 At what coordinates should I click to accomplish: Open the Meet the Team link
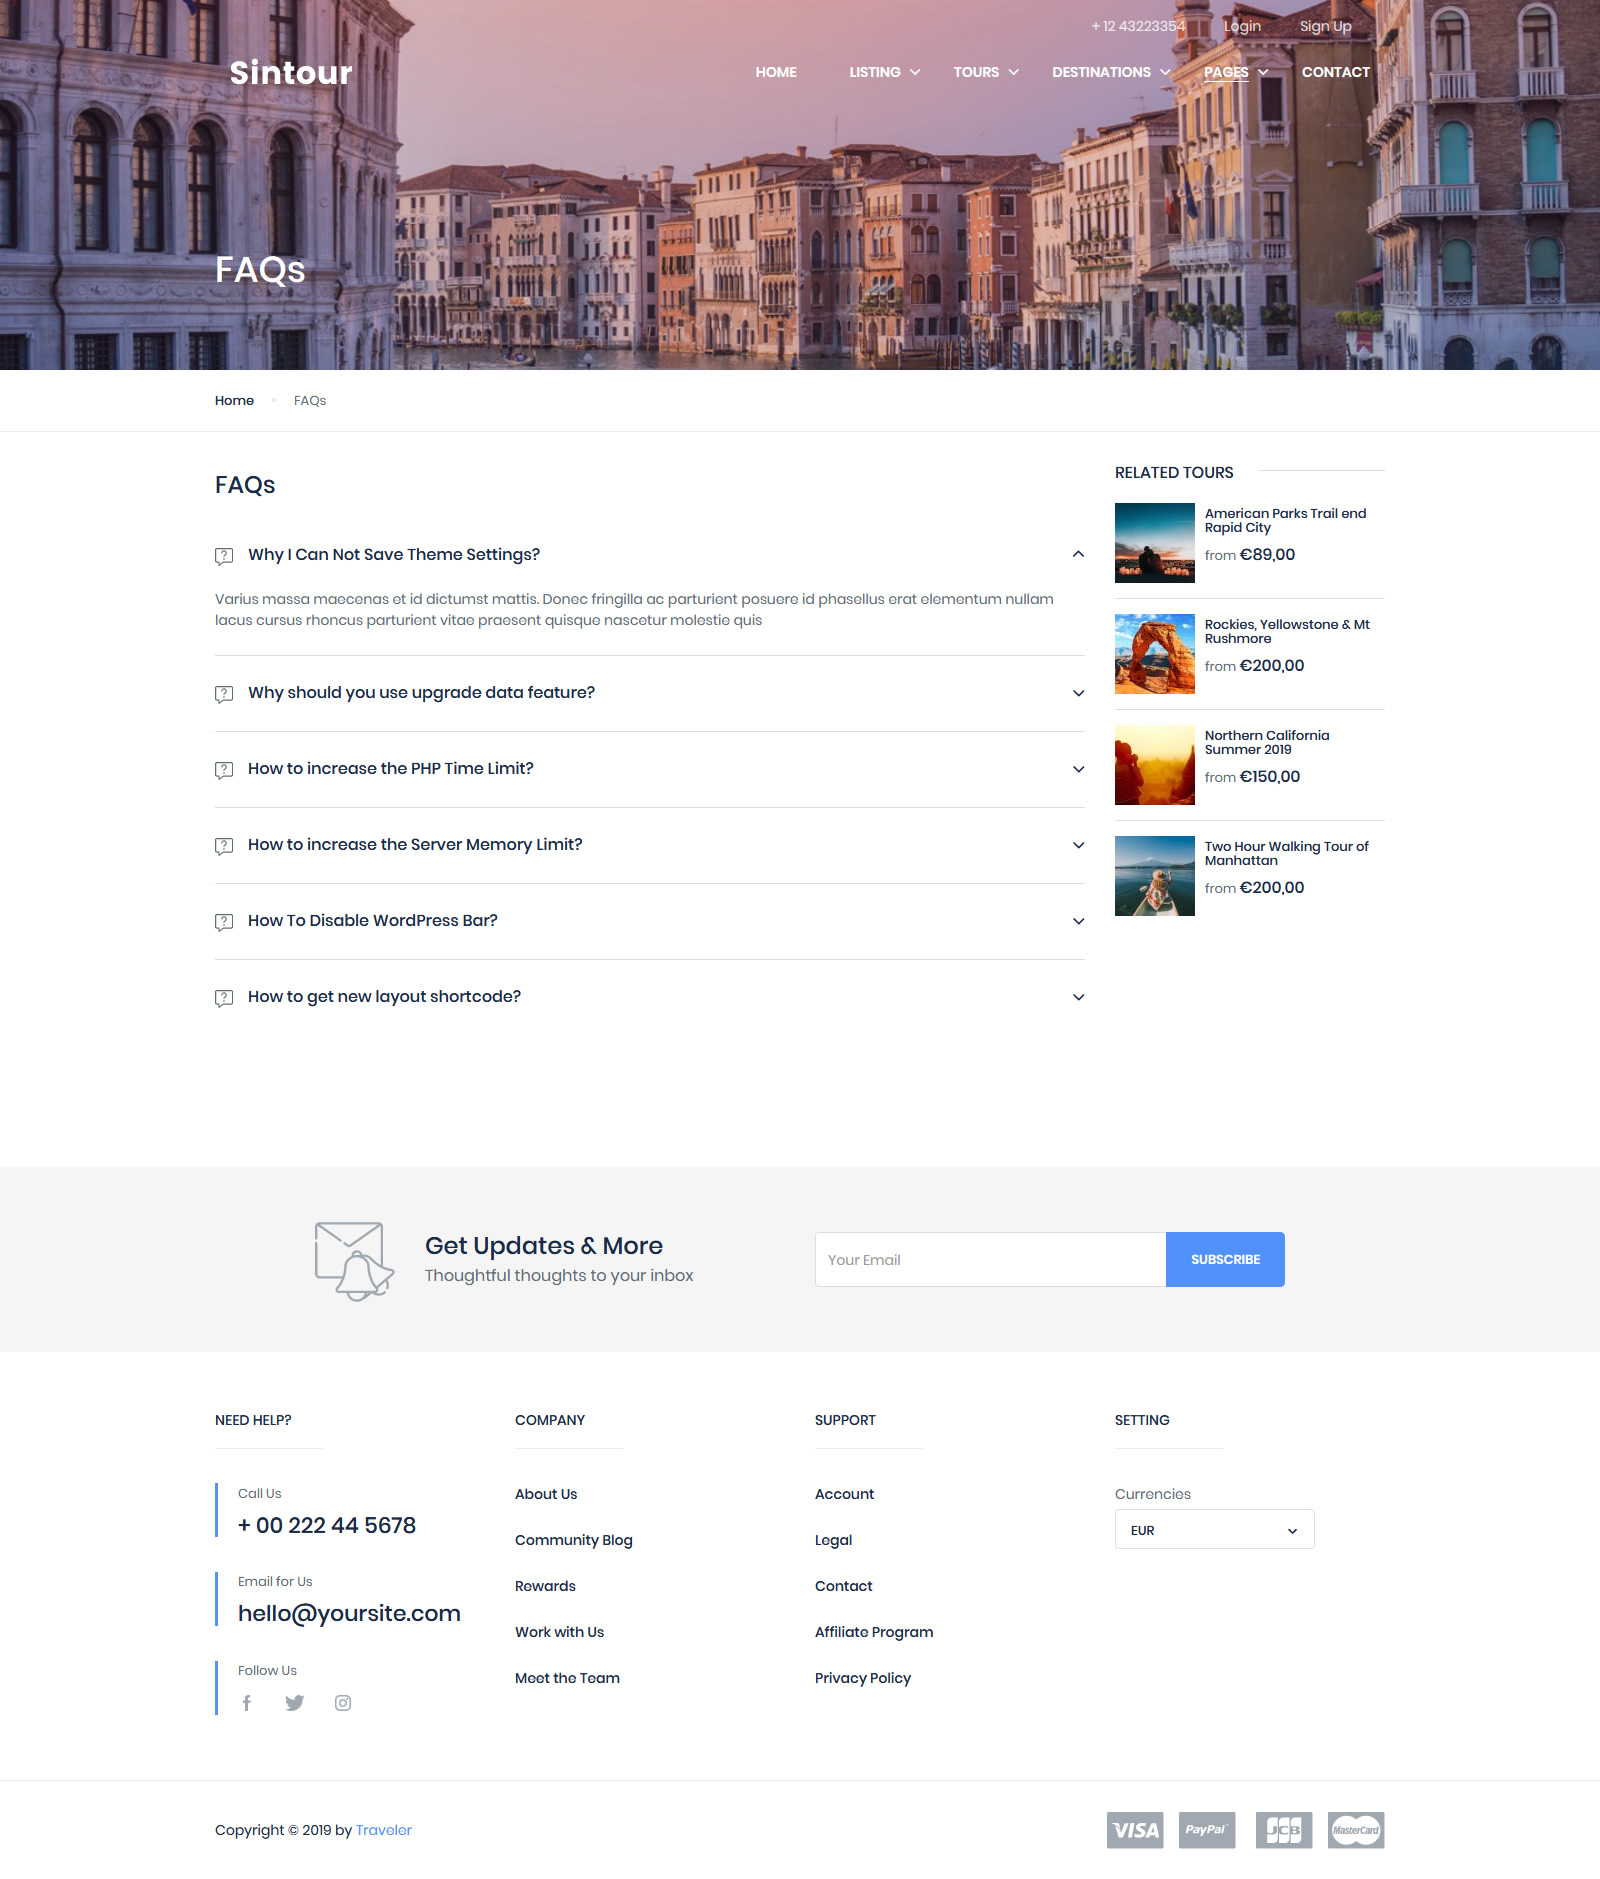(567, 1678)
